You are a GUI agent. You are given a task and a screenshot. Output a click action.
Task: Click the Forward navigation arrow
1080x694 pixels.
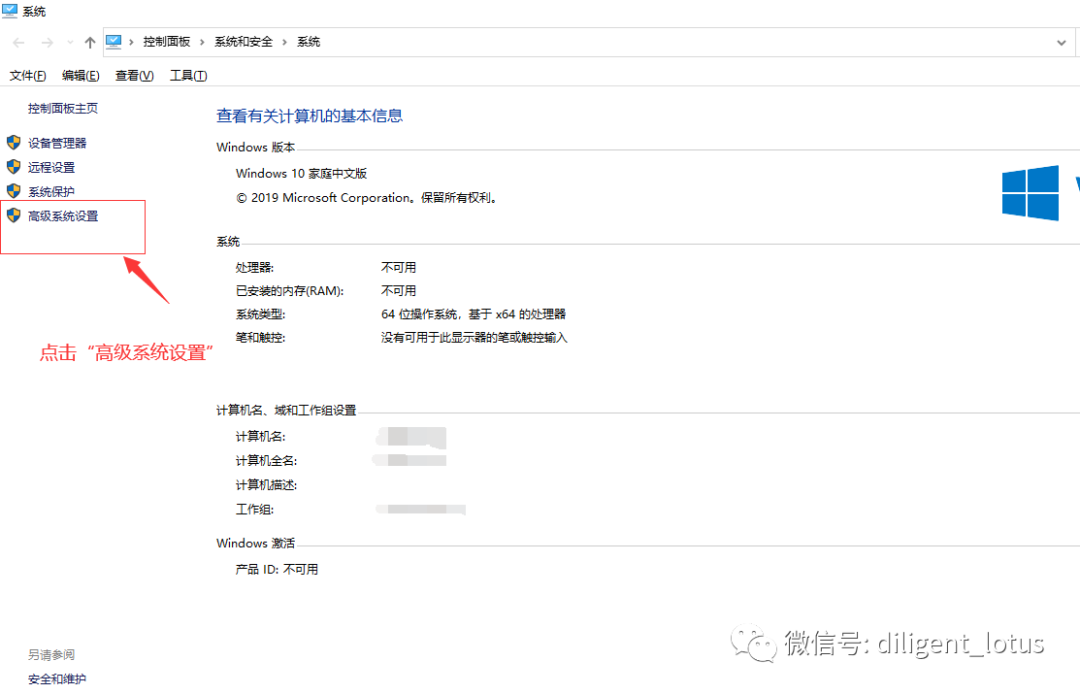[x=47, y=43]
